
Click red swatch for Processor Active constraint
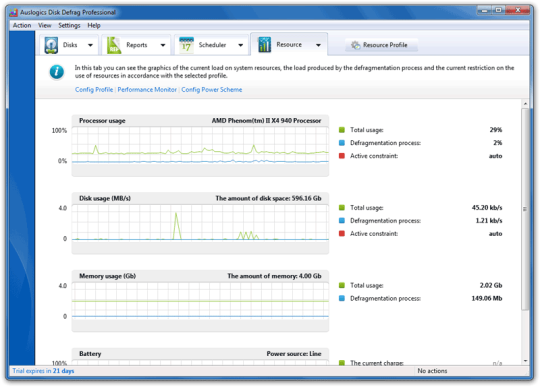point(342,156)
